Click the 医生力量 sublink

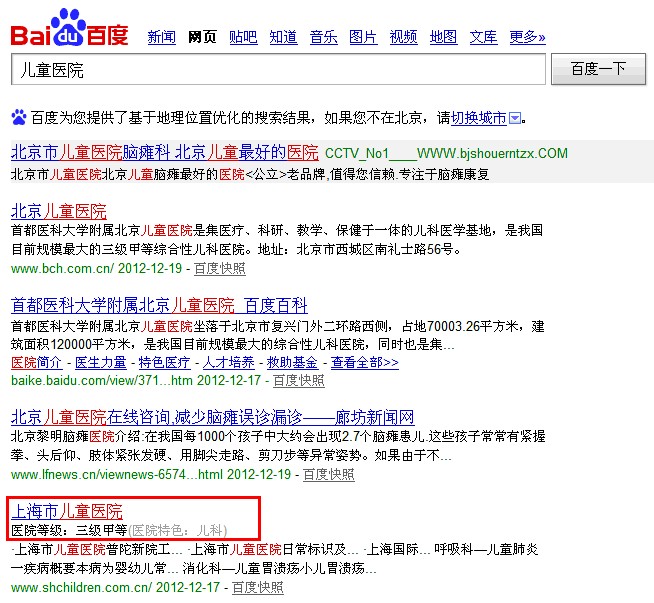click(x=101, y=362)
